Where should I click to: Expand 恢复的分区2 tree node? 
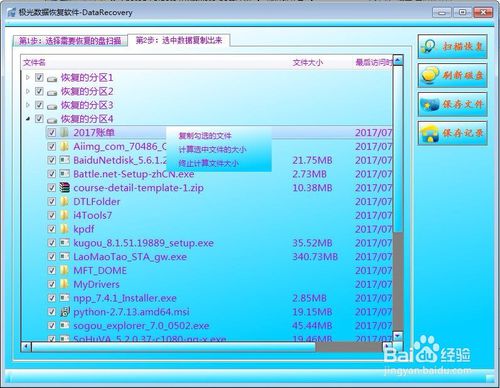(x=28, y=91)
